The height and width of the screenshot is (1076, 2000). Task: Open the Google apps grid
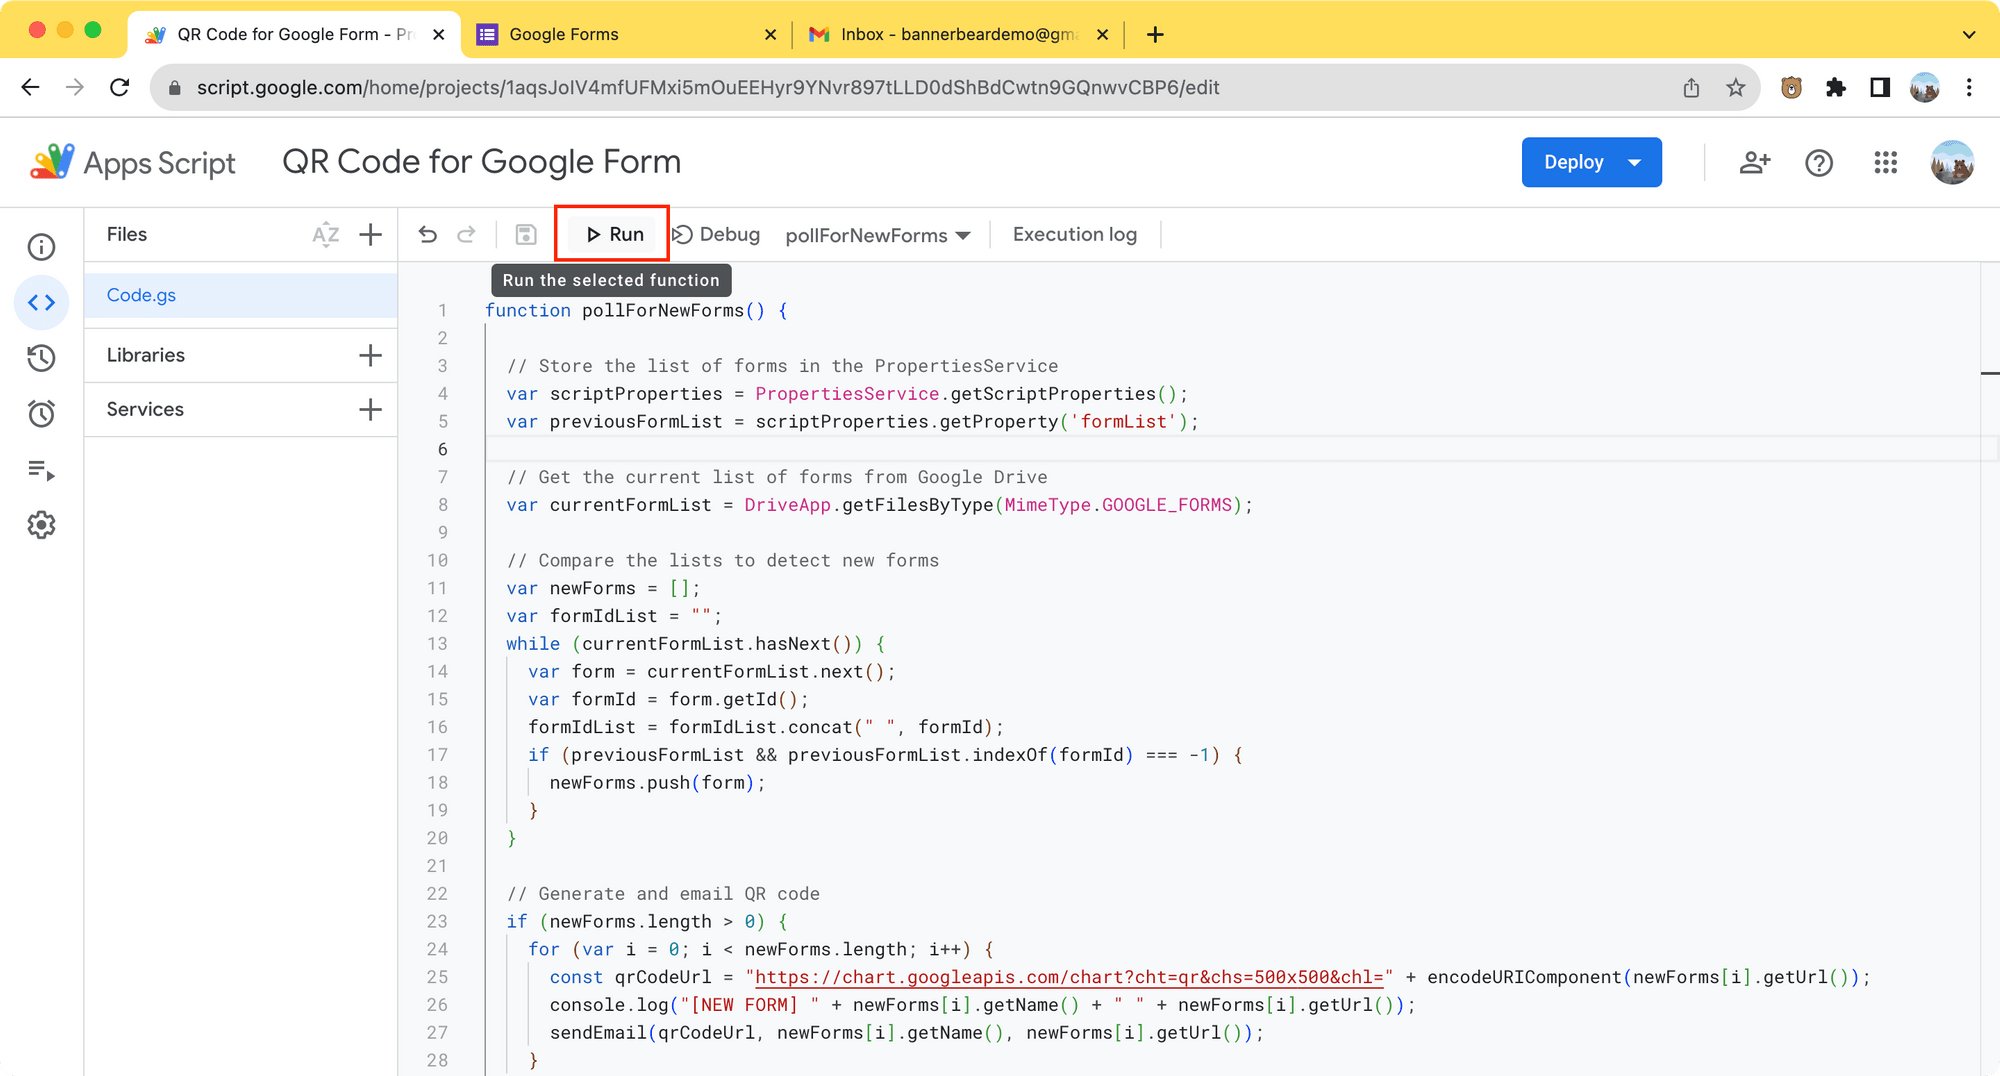click(1885, 162)
